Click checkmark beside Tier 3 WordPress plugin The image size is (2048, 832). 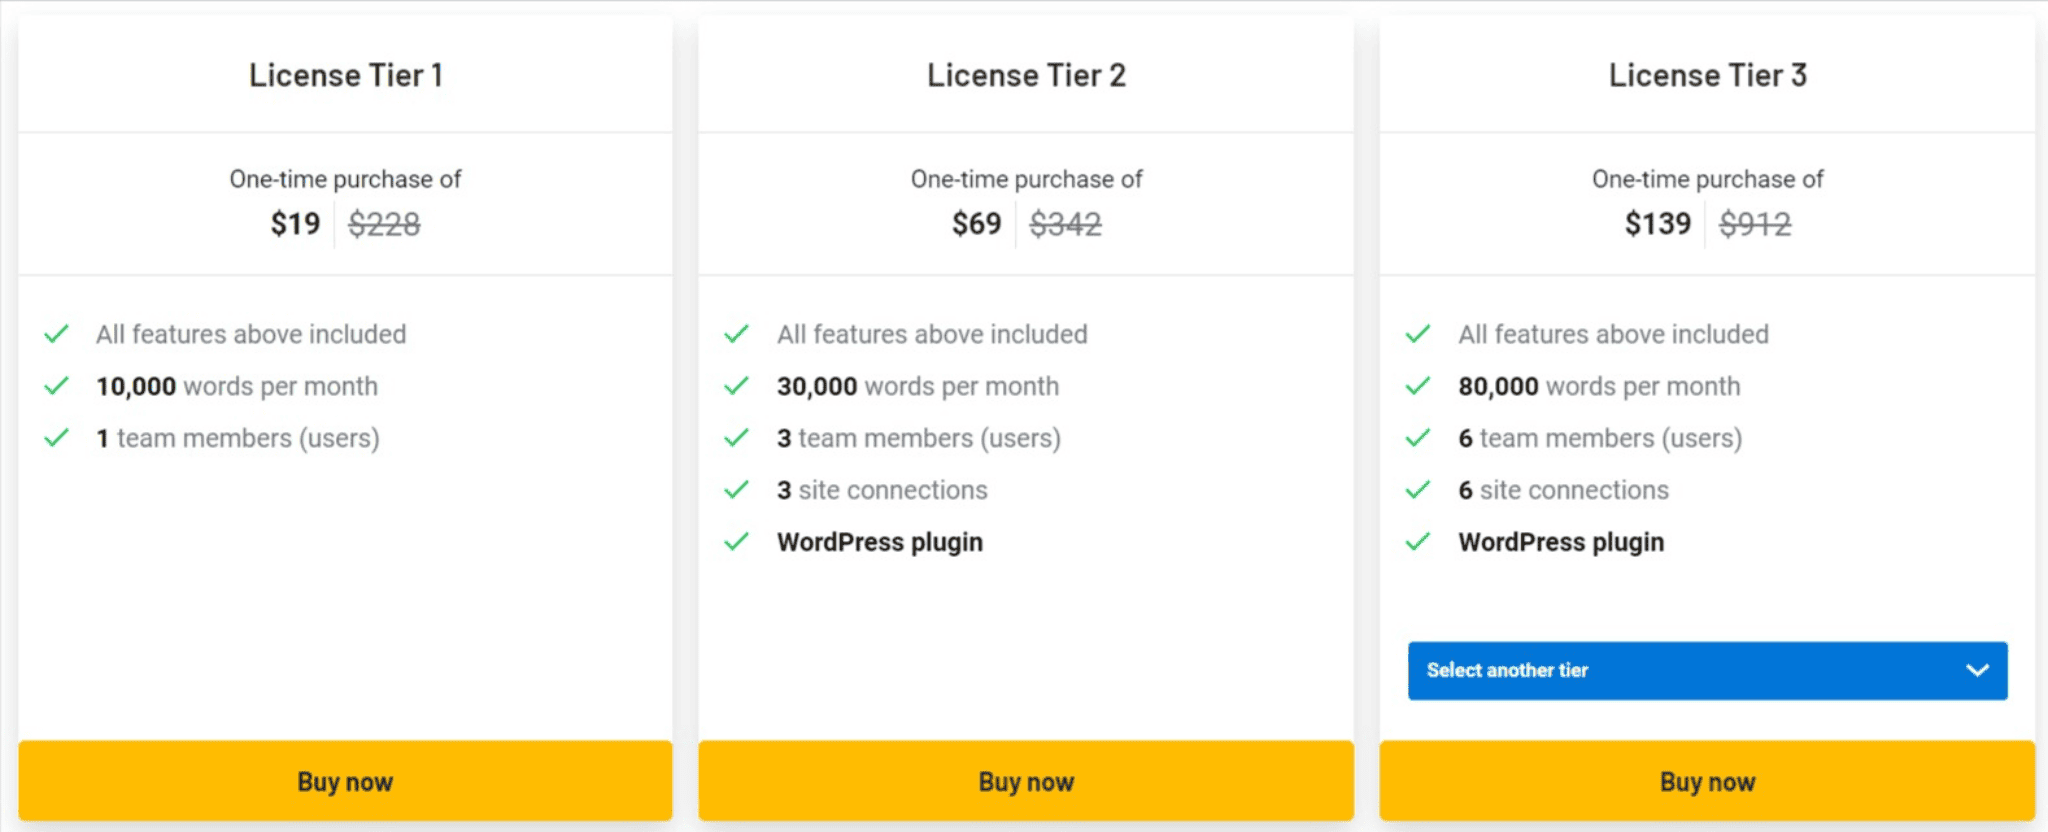click(x=1418, y=542)
